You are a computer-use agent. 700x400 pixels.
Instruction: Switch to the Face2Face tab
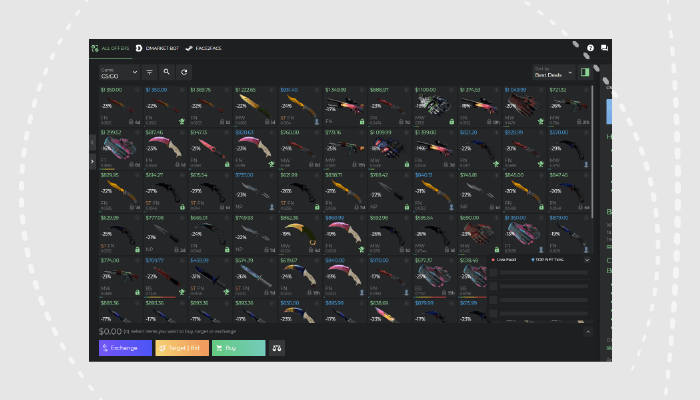click(204, 48)
